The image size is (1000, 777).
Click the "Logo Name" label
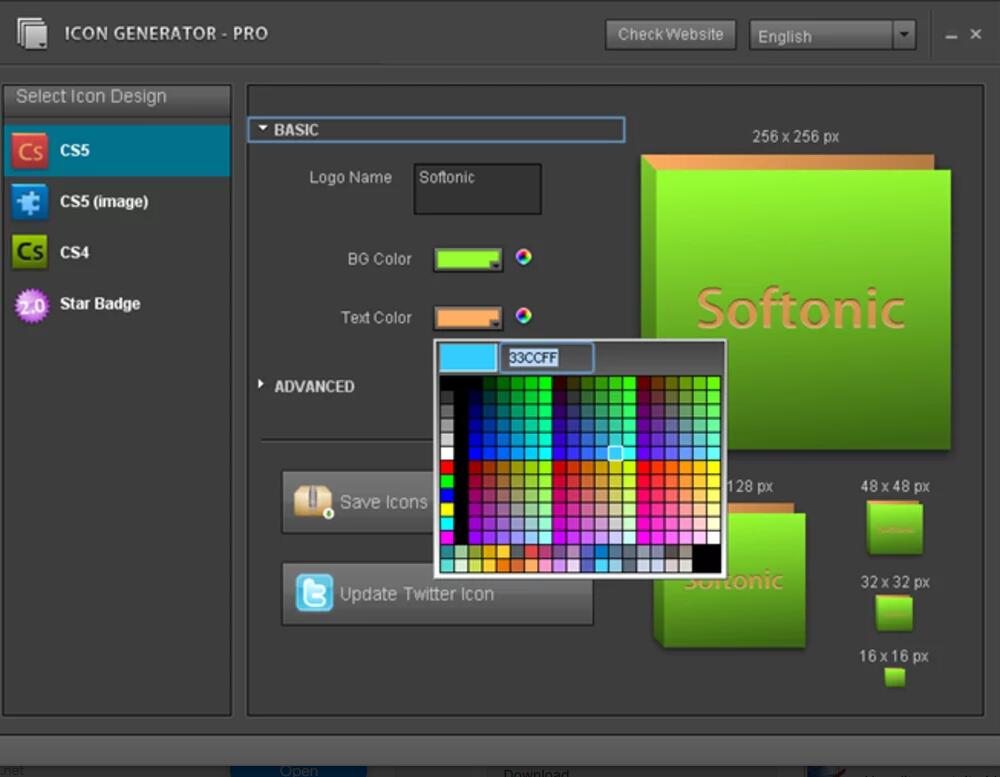(x=350, y=177)
